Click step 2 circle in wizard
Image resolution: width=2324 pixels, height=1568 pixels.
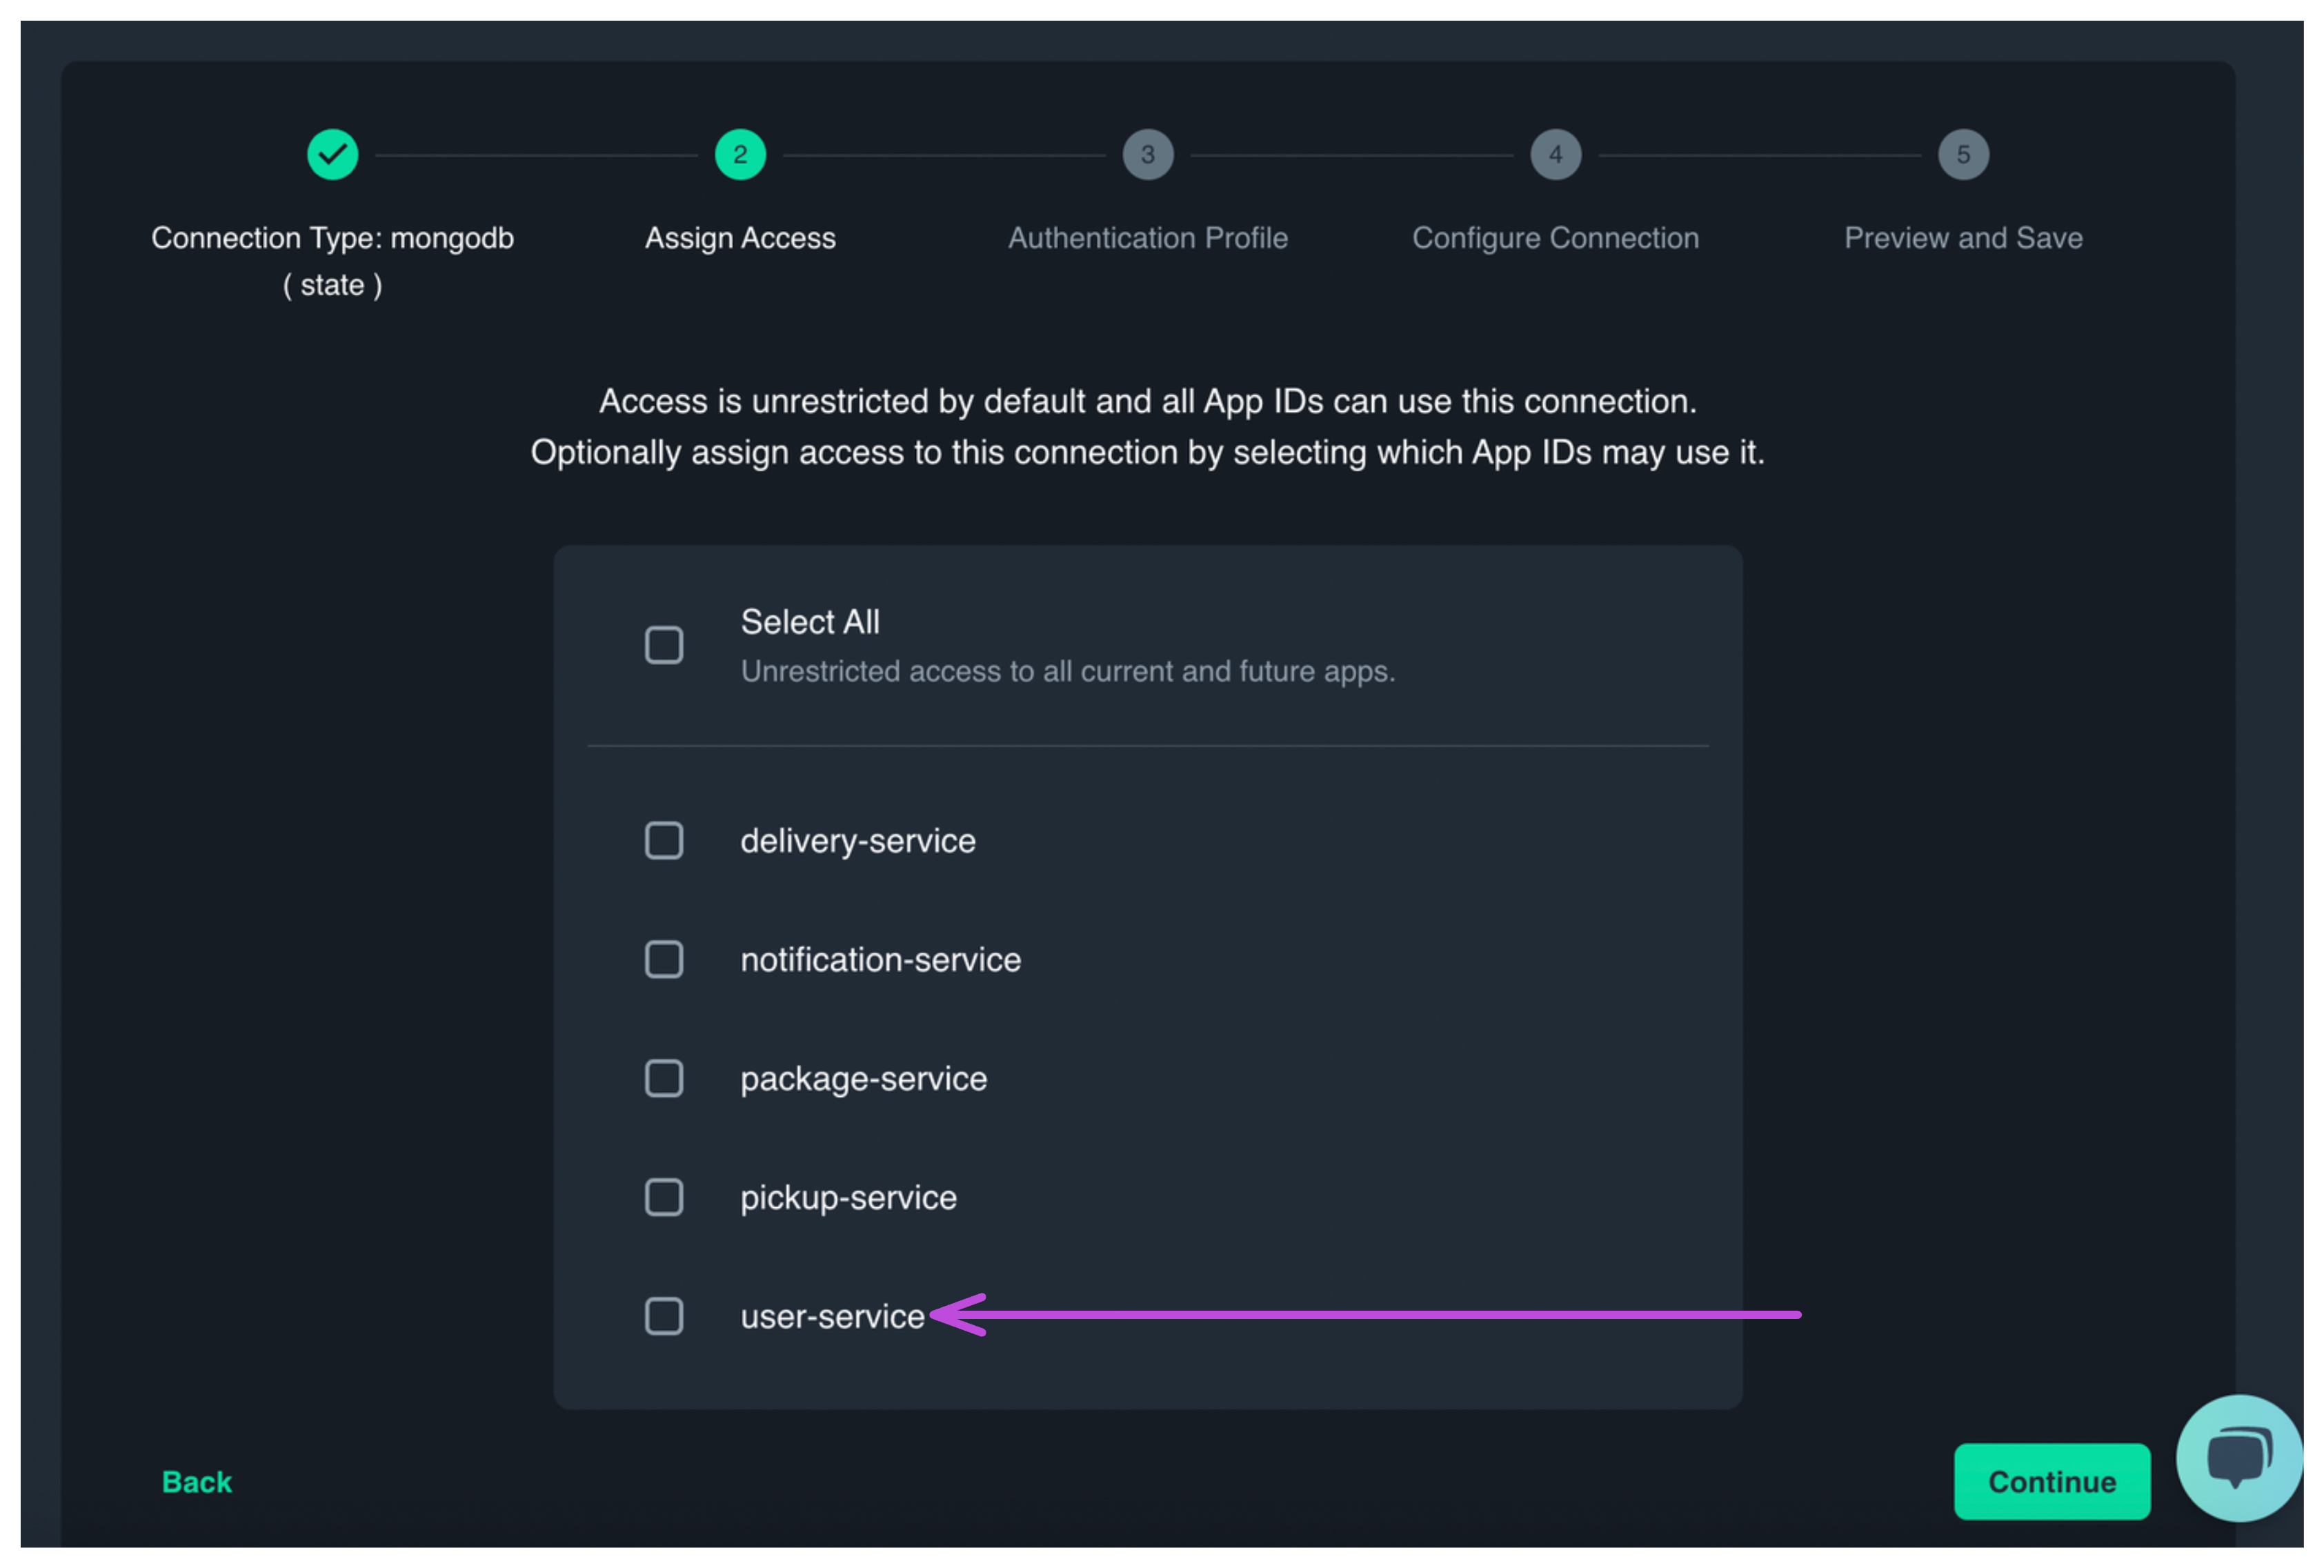pos(740,155)
